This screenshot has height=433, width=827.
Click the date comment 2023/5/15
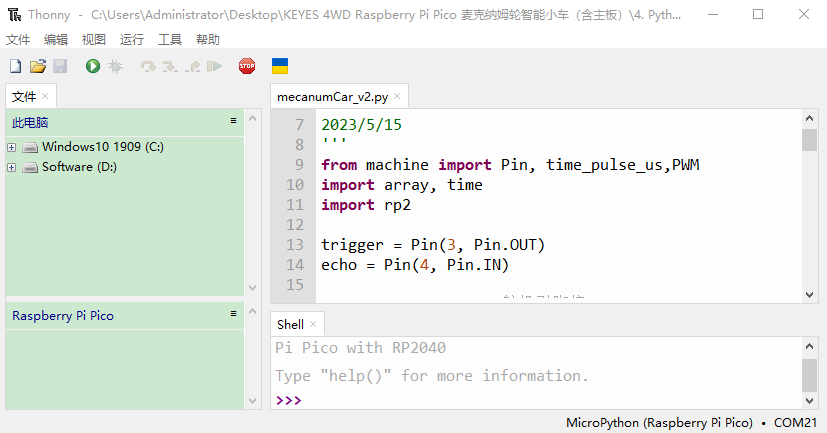click(362, 125)
